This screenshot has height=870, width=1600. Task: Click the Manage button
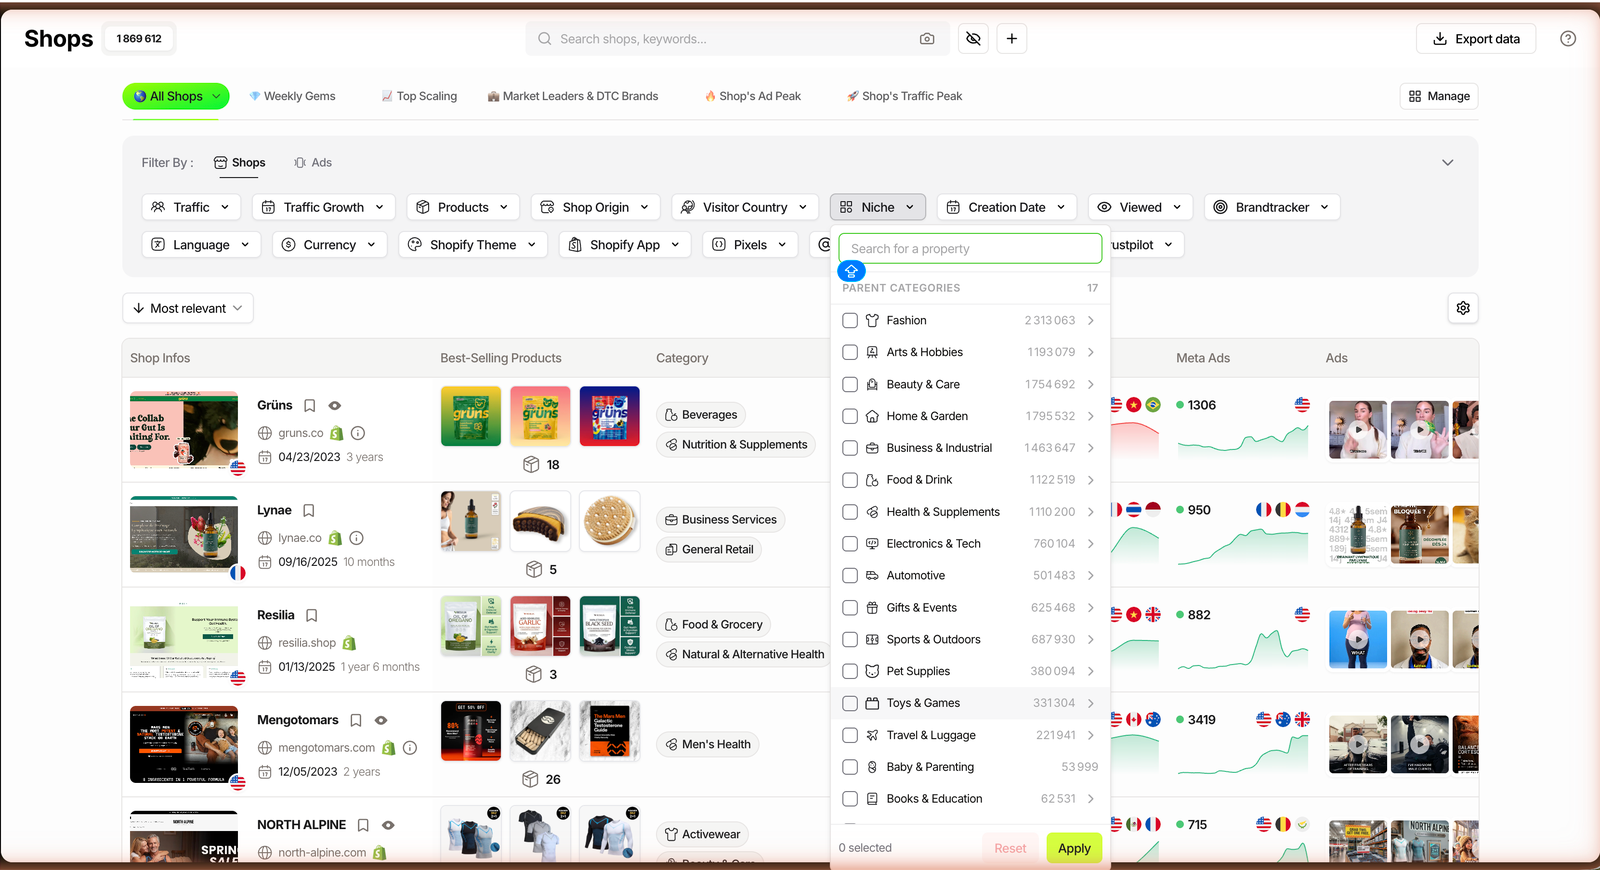[x=1439, y=96]
